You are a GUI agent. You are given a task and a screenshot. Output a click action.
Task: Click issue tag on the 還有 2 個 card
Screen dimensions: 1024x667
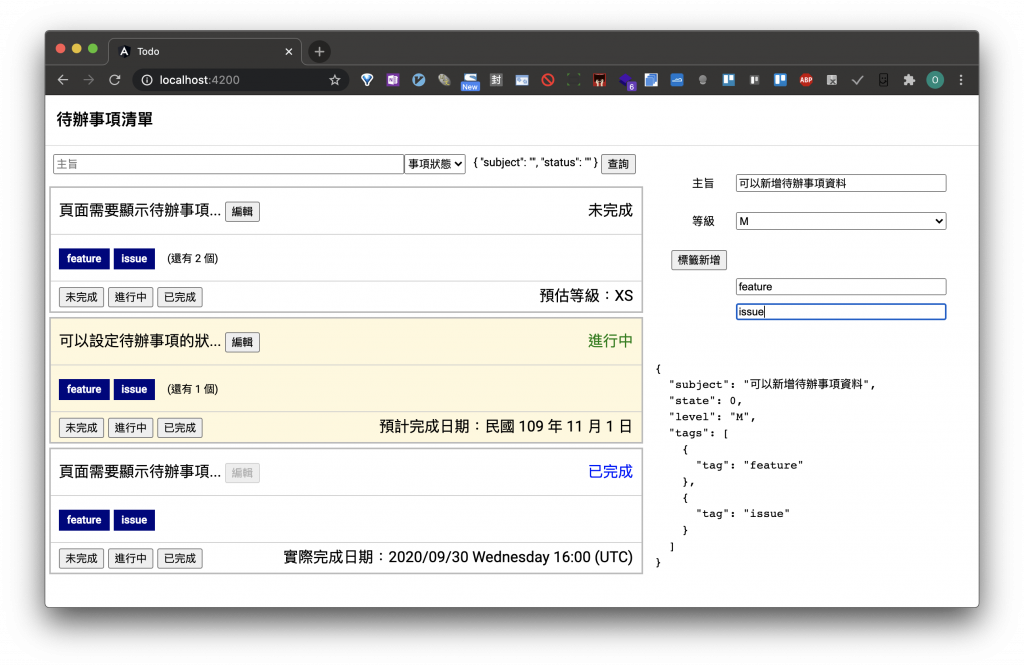pyautogui.click(x=134, y=259)
